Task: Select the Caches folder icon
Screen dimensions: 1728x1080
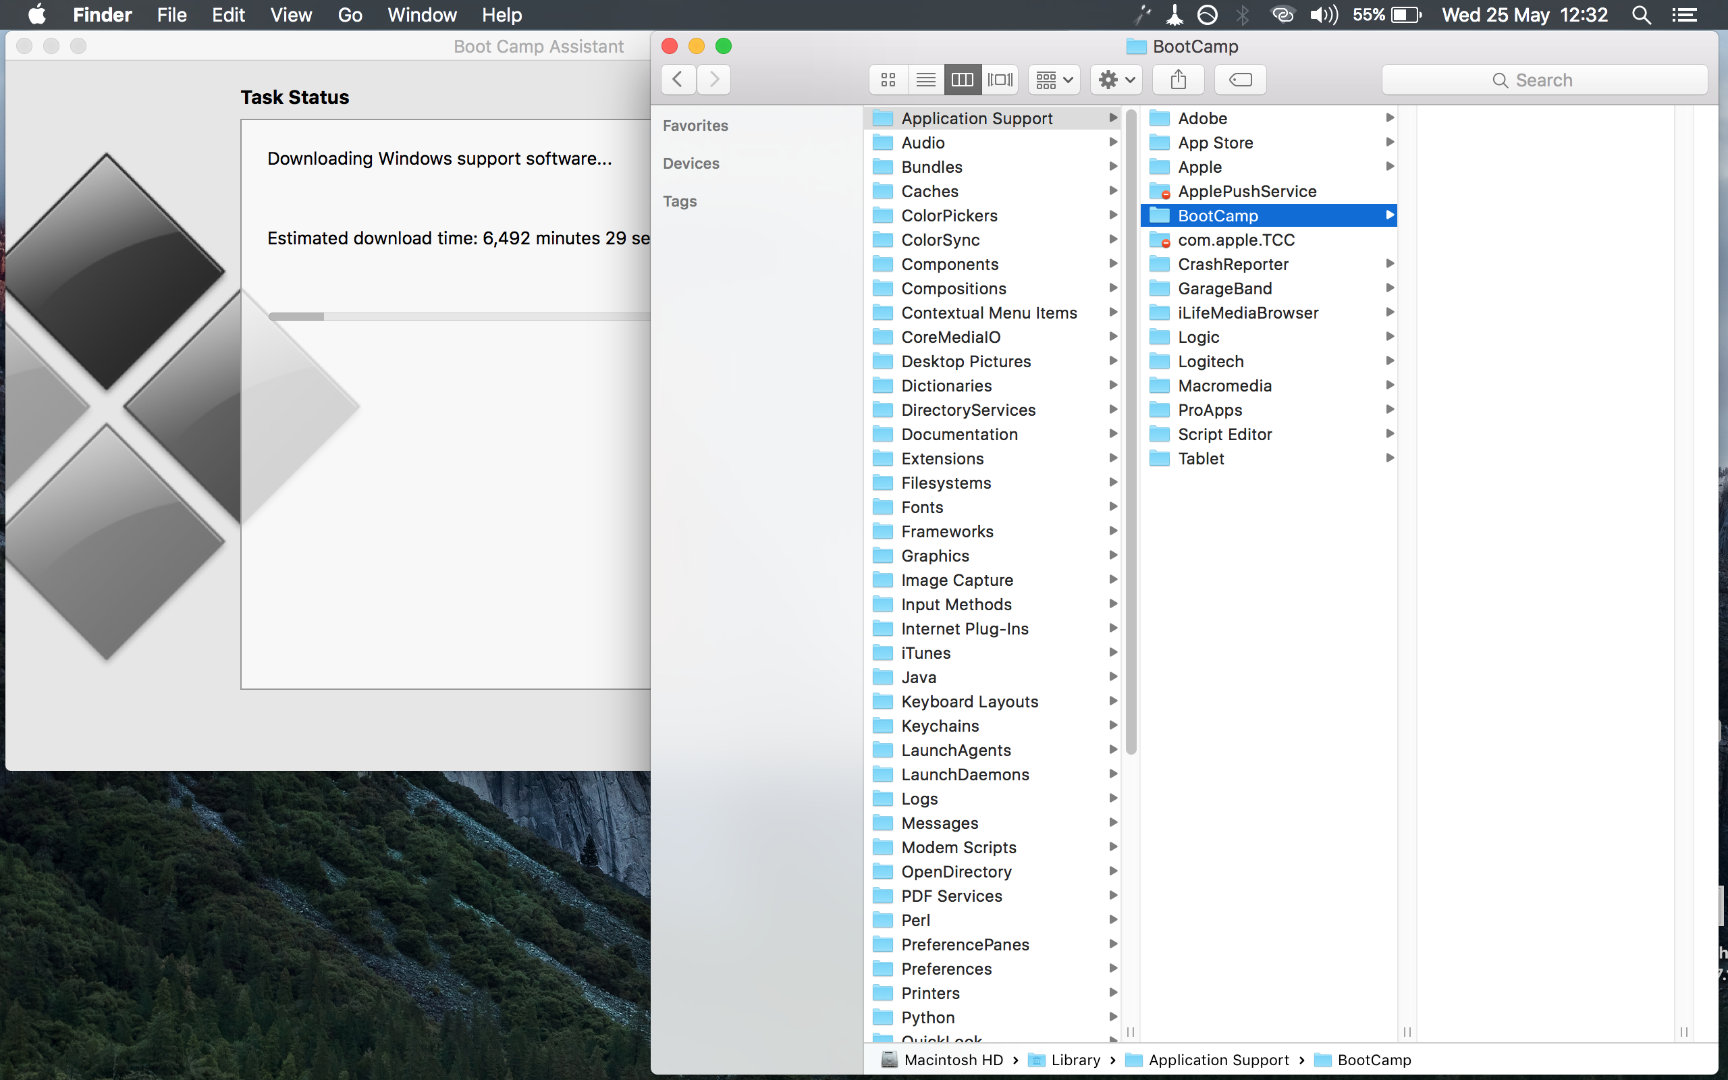Action: click(883, 191)
